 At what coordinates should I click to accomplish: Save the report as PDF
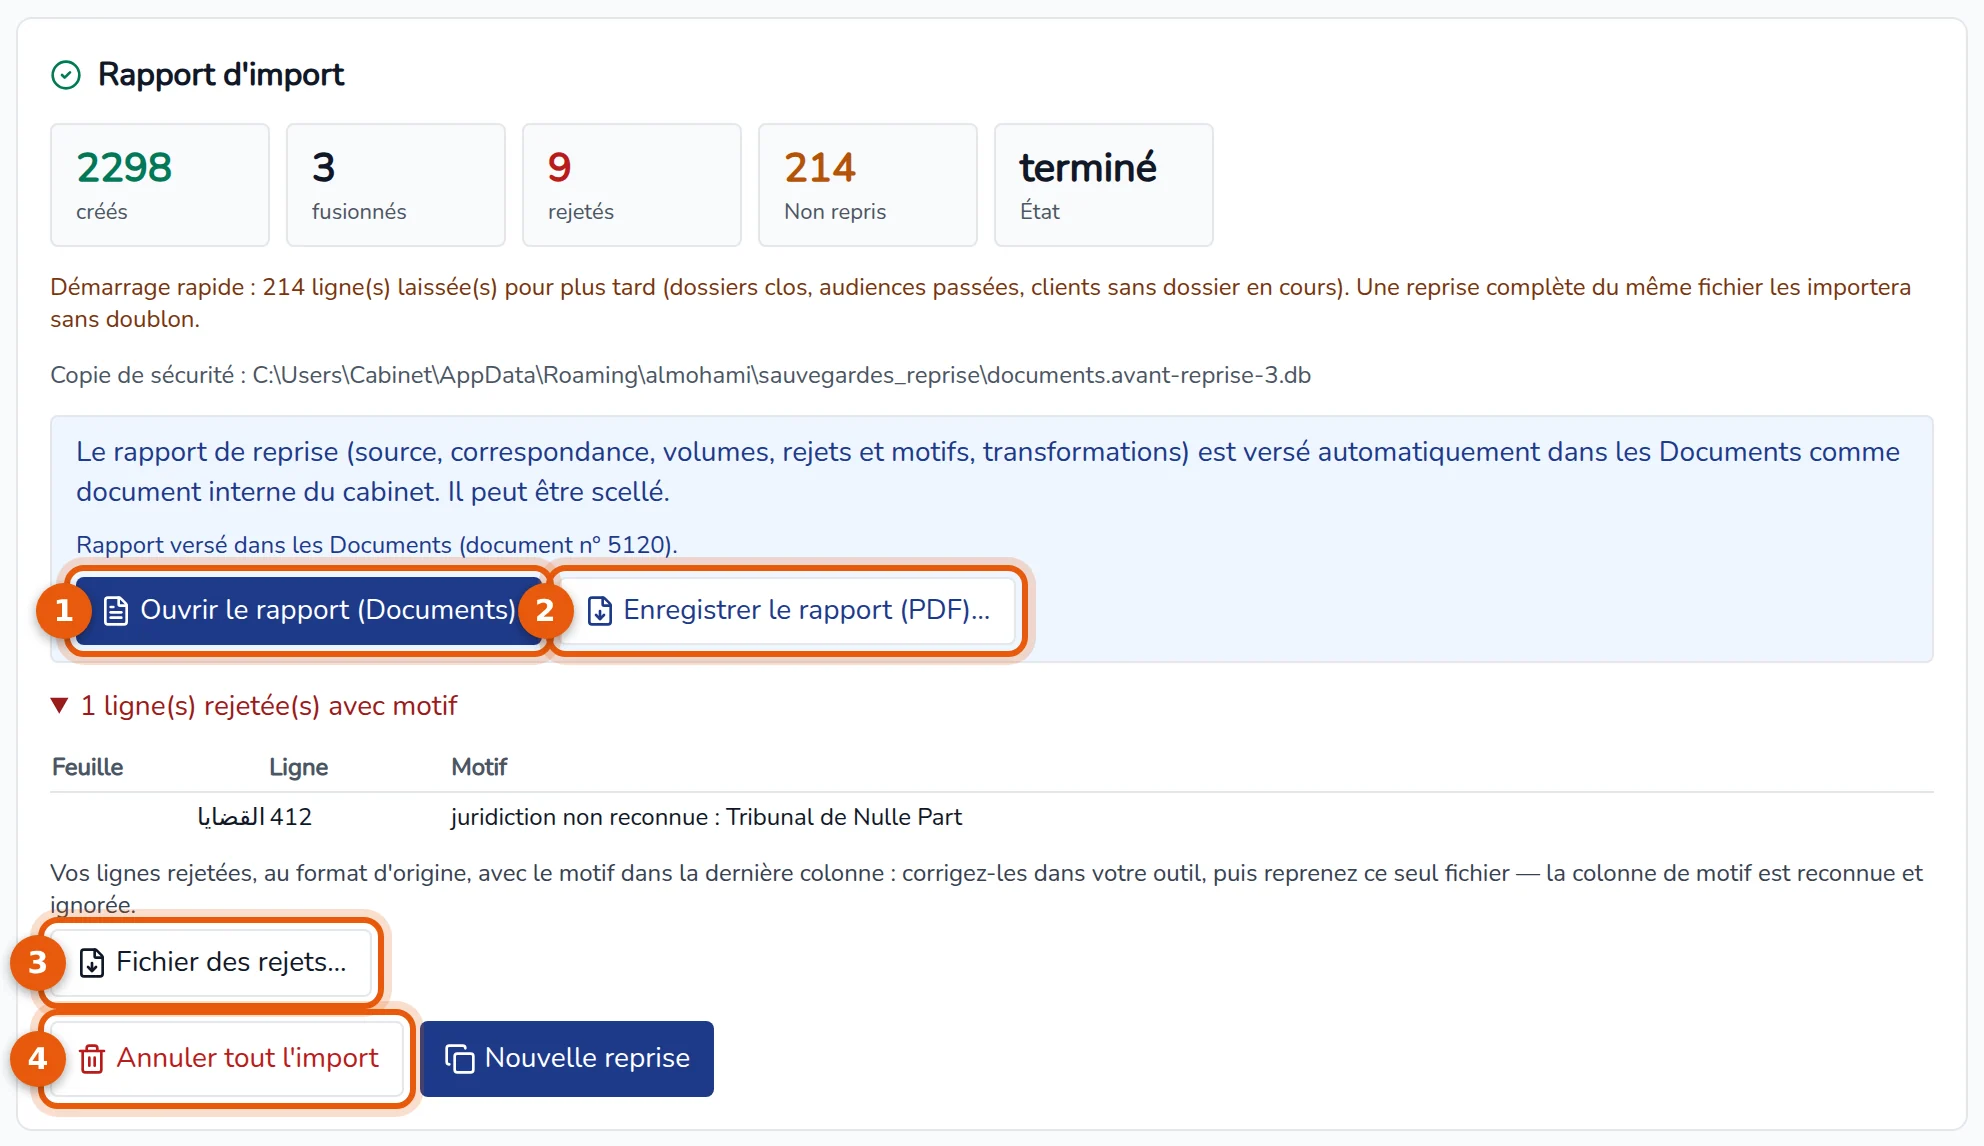pos(788,610)
